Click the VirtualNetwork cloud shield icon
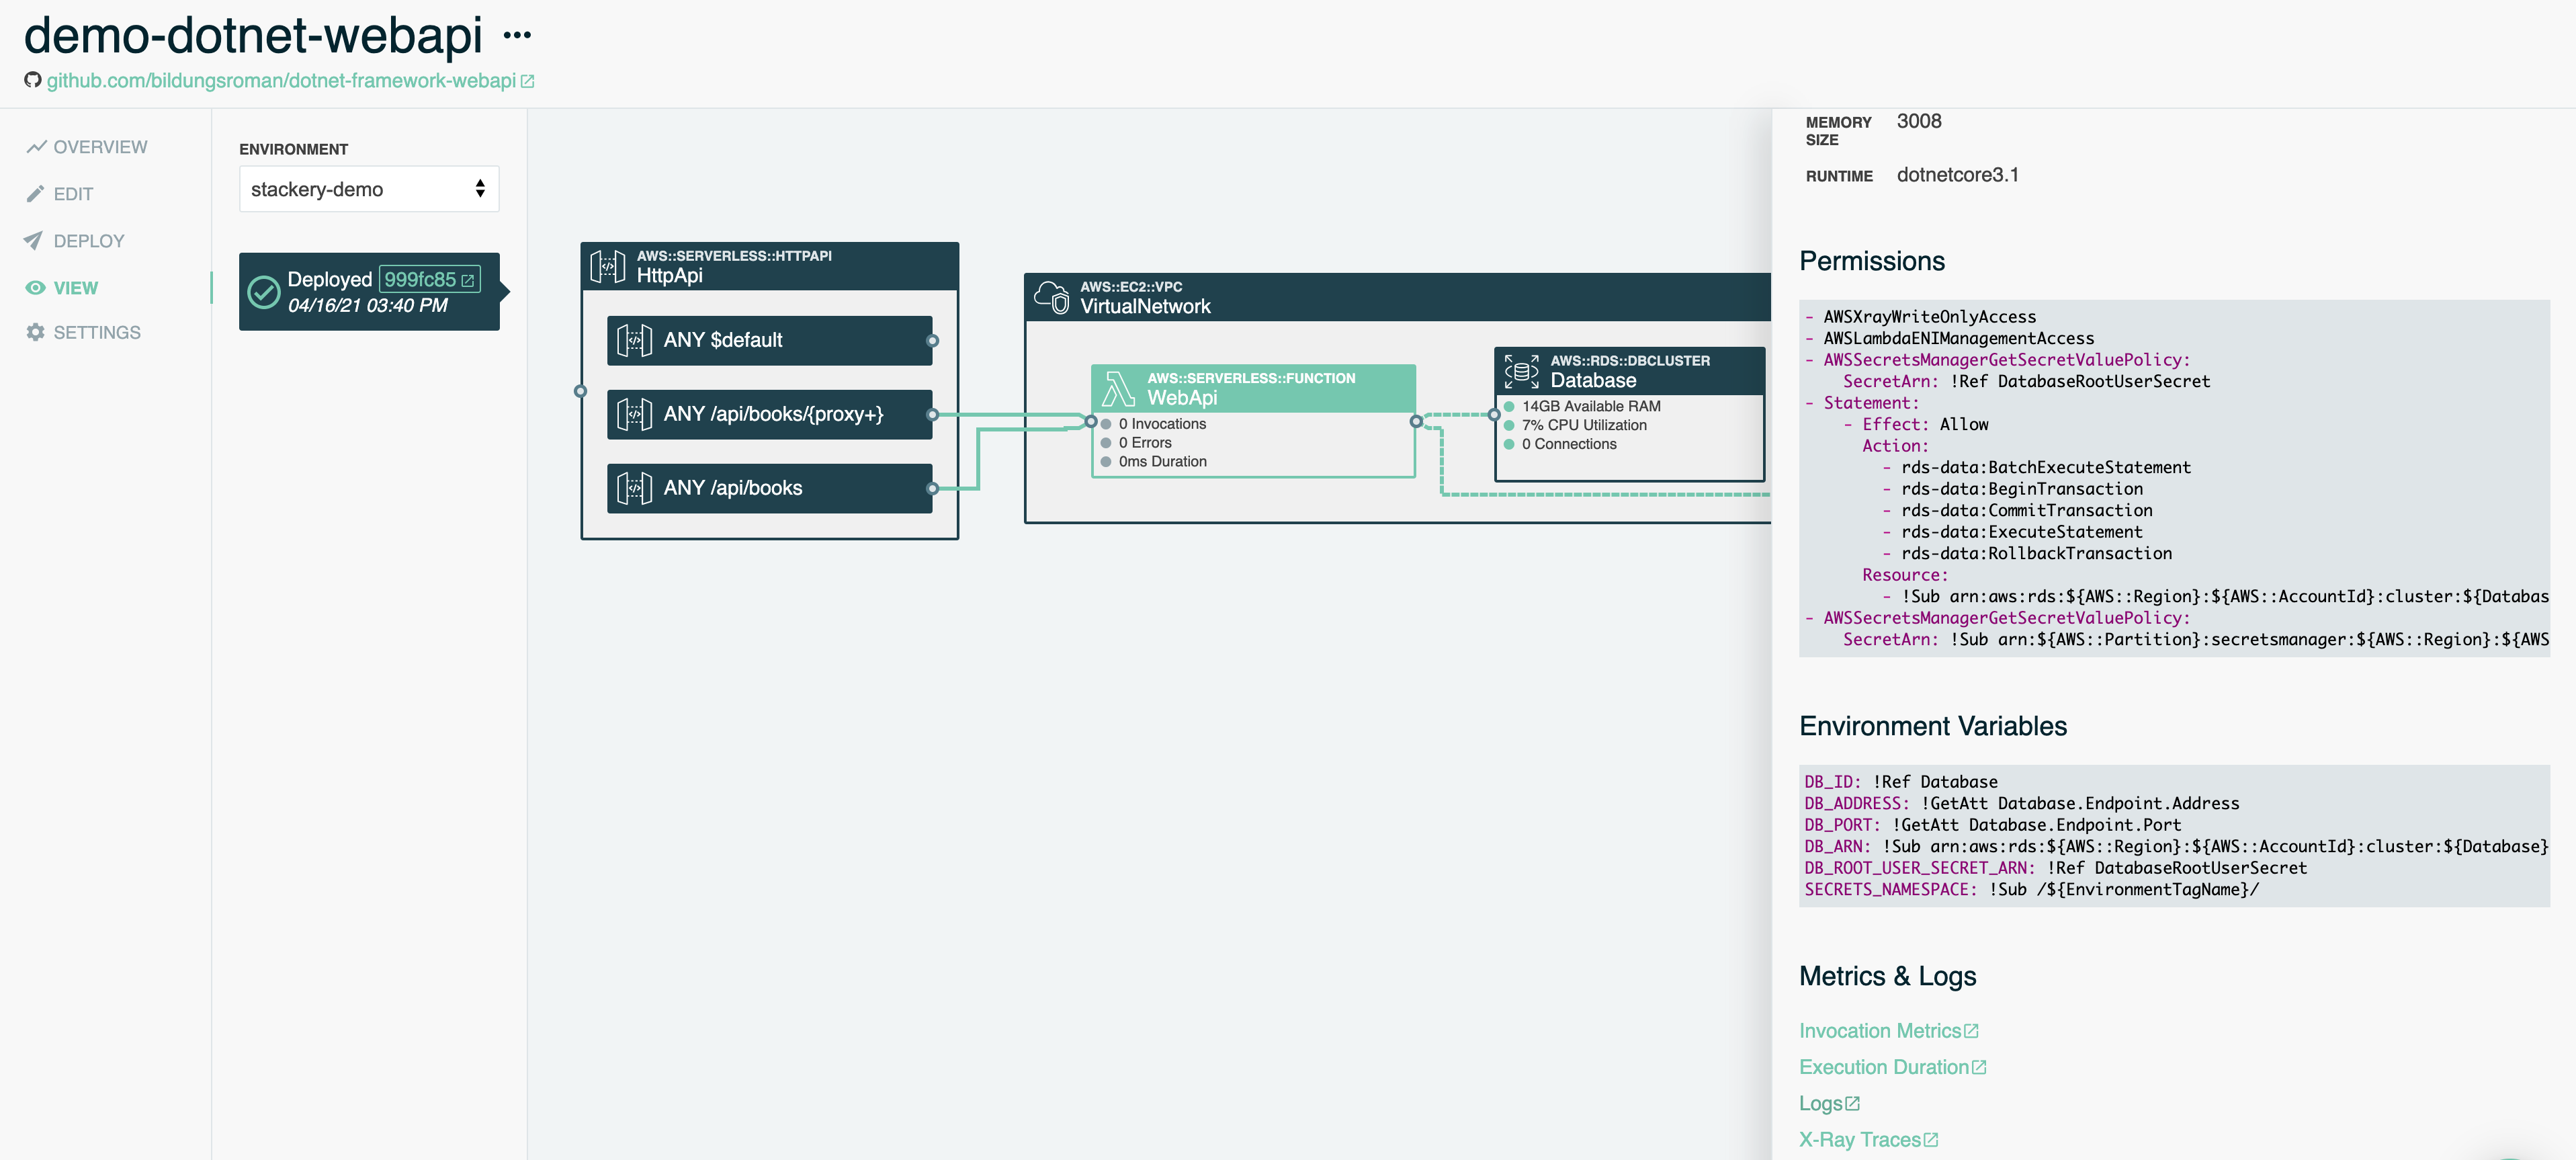The image size is (2576, 1160). tap(1052, 297)
